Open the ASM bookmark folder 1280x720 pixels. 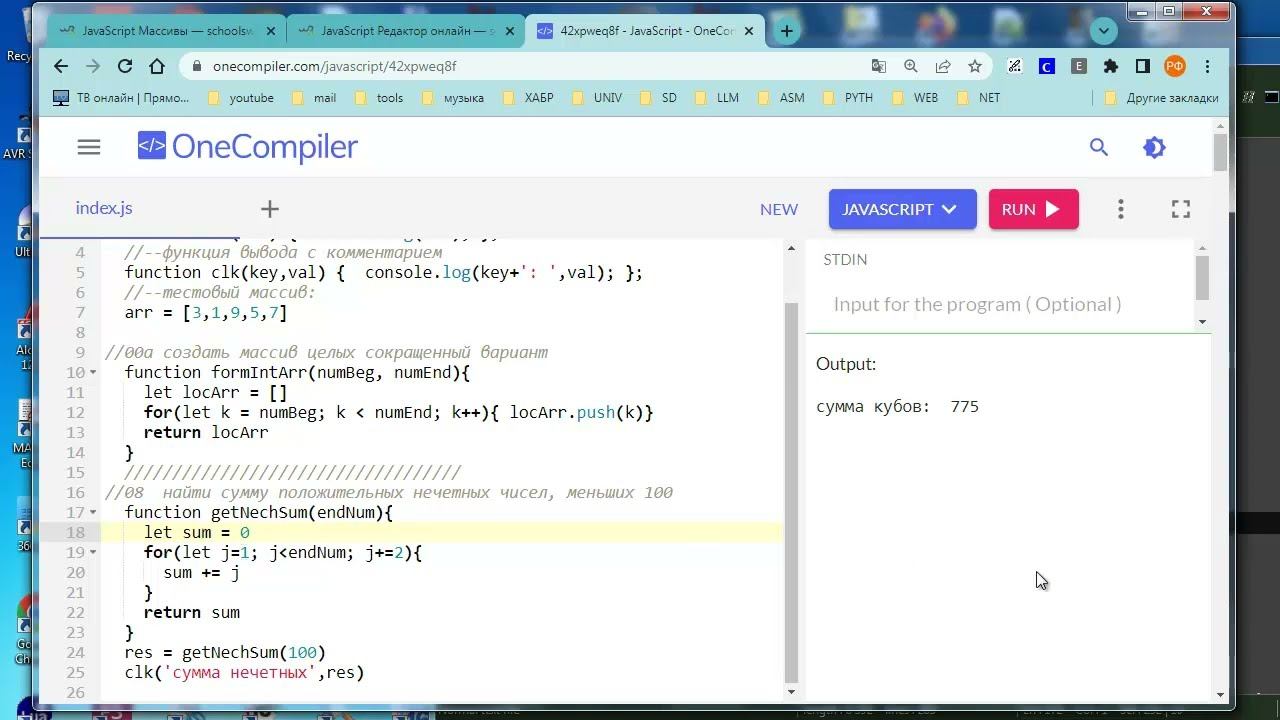point(780,98)
